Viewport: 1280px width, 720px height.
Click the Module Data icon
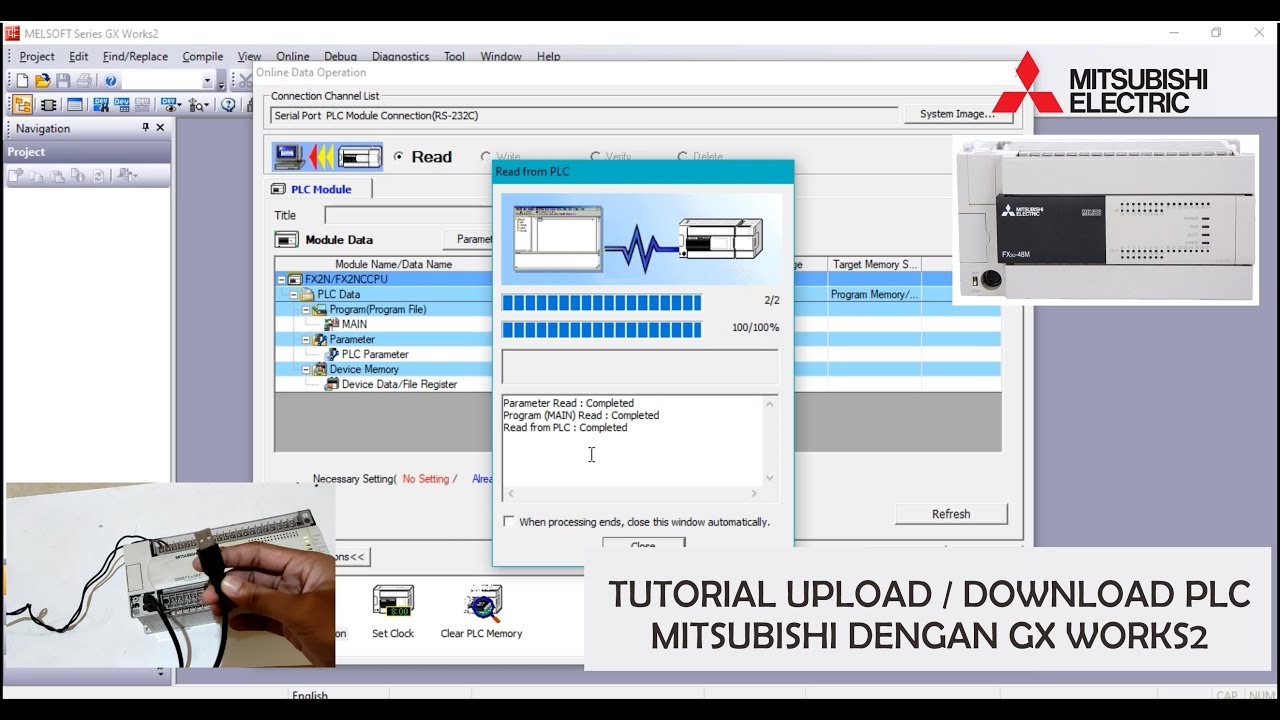pos(287,240)
